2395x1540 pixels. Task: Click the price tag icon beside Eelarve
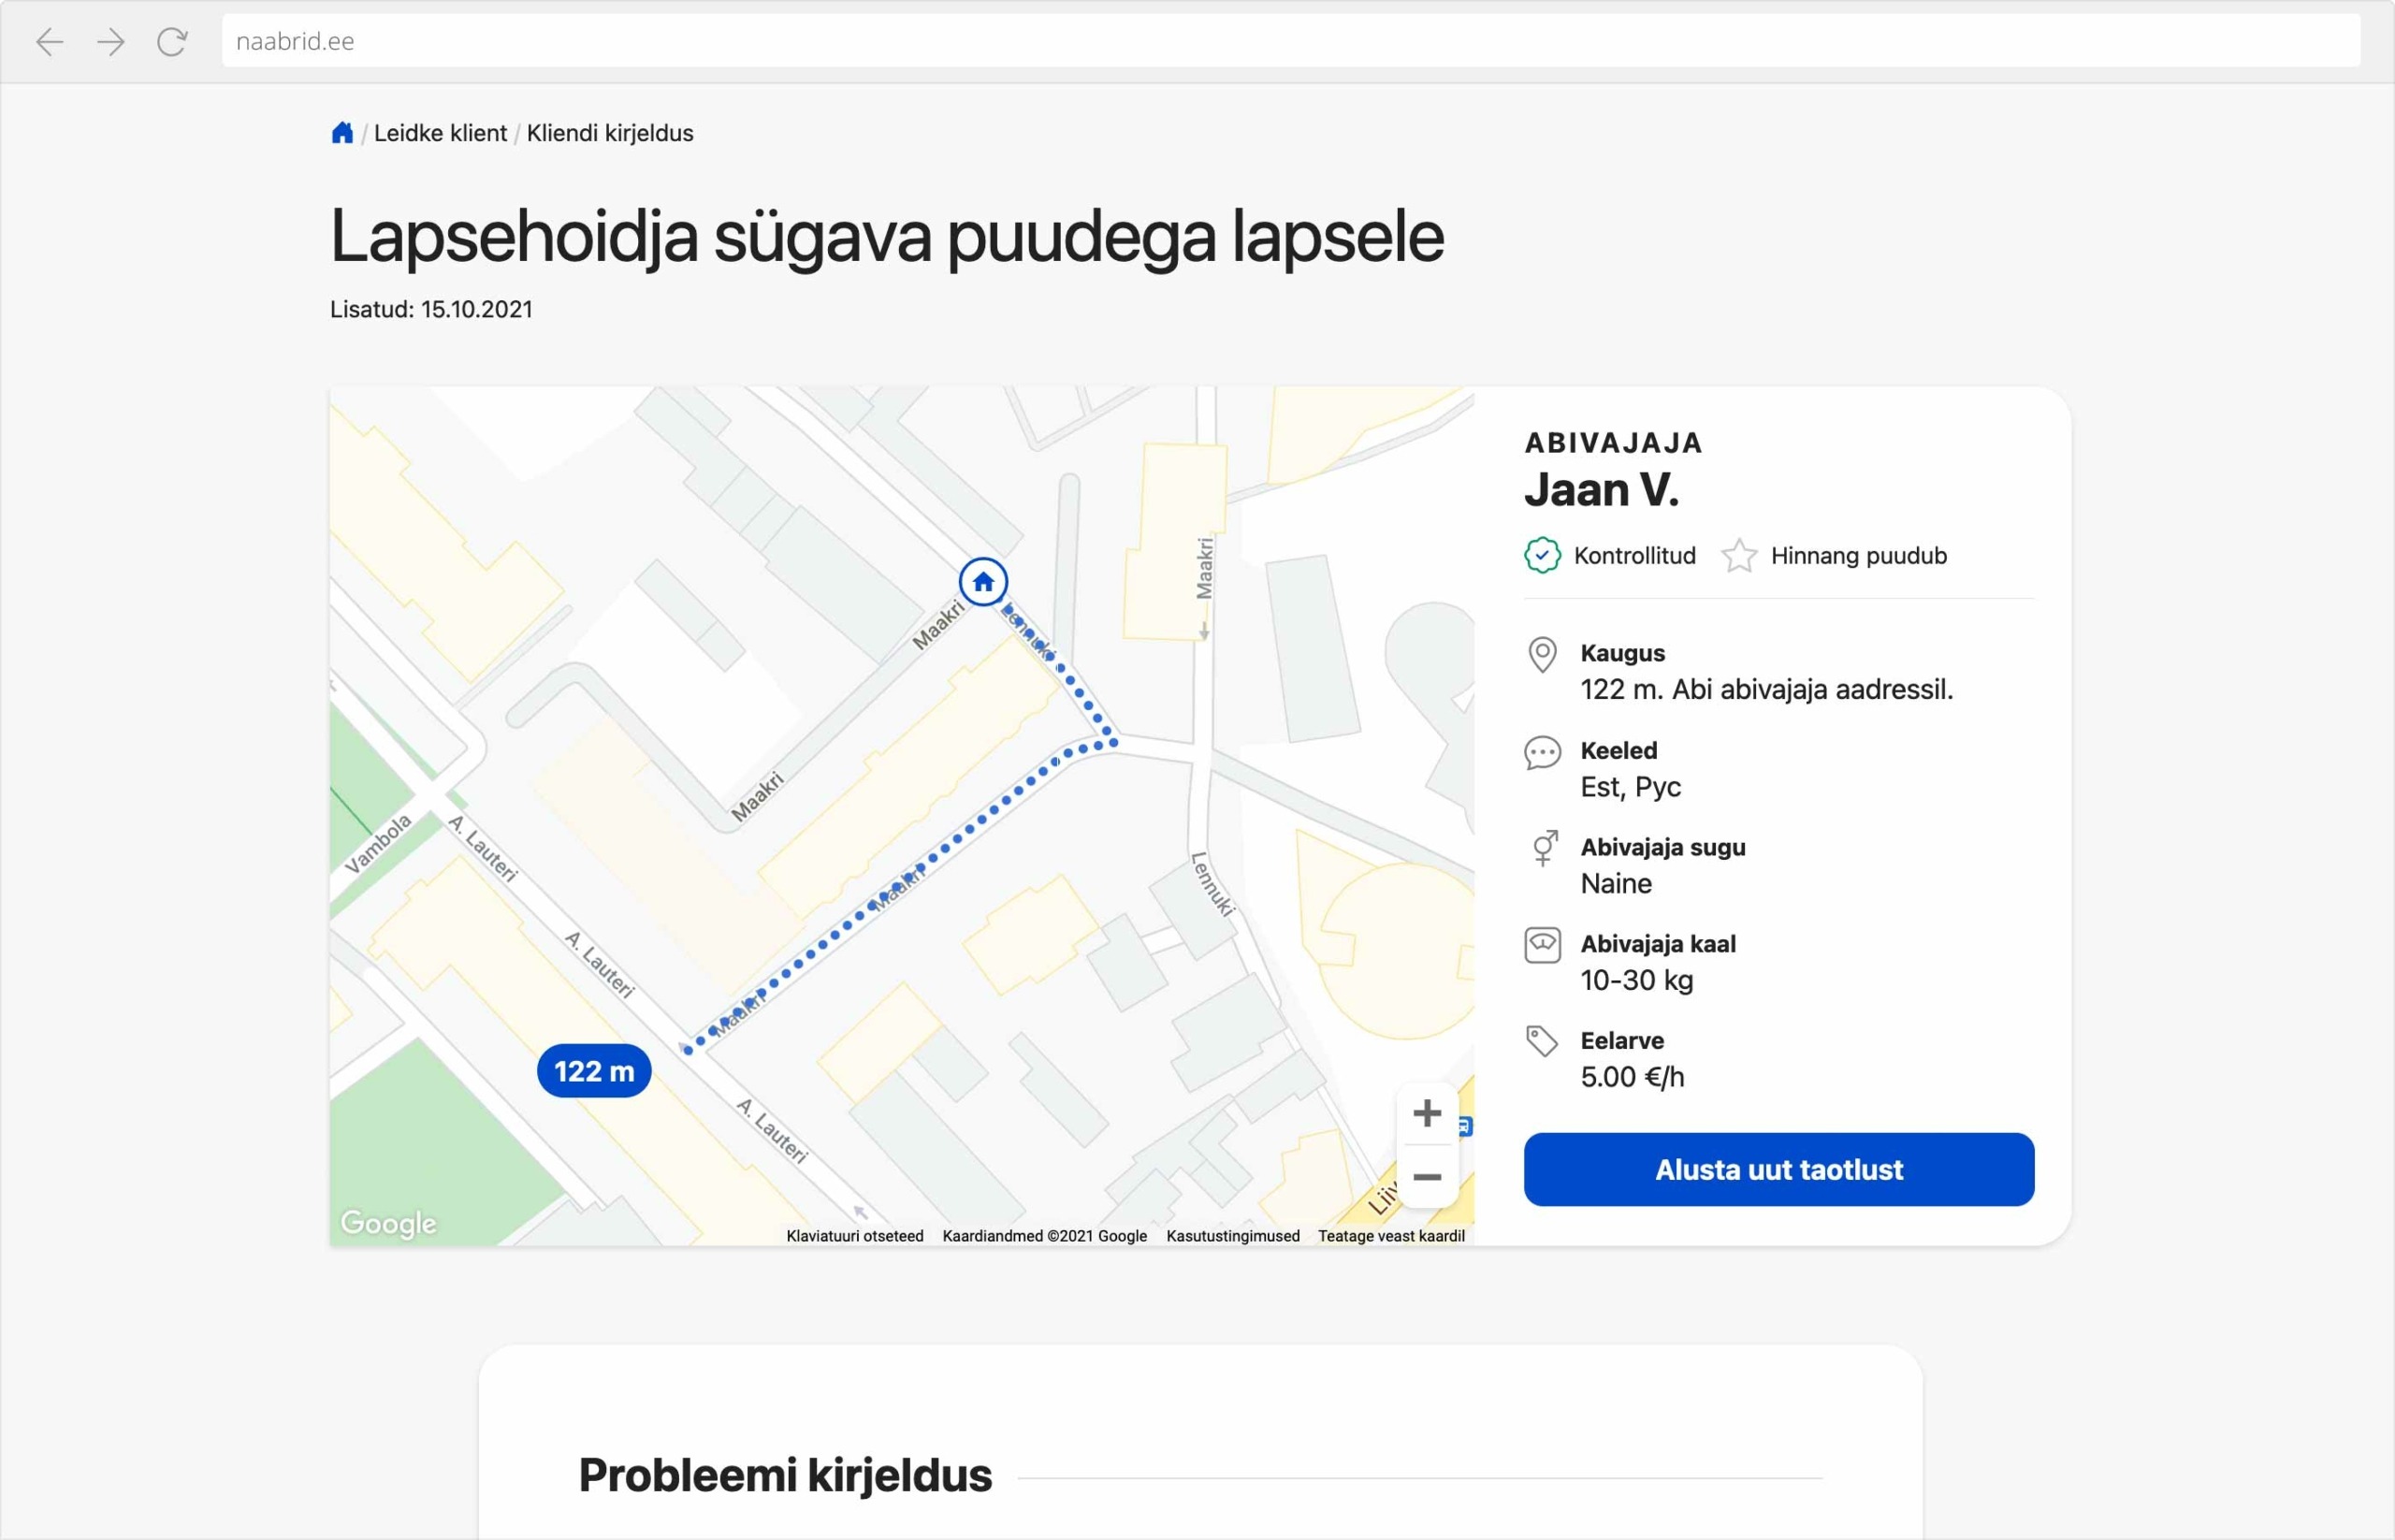1543,1040
